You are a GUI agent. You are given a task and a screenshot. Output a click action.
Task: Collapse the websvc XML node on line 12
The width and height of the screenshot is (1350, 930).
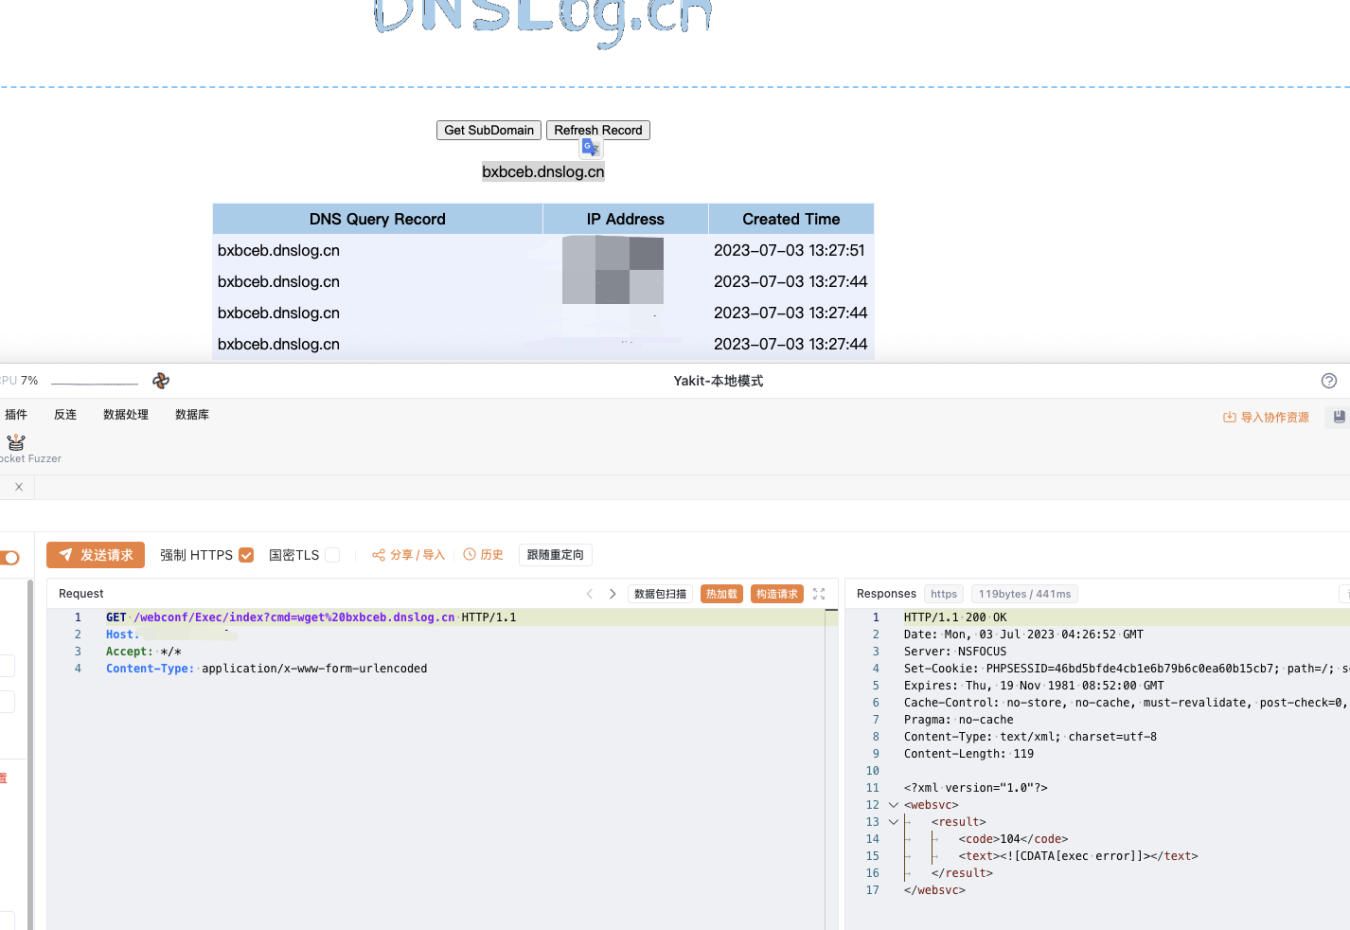(894, 805)
